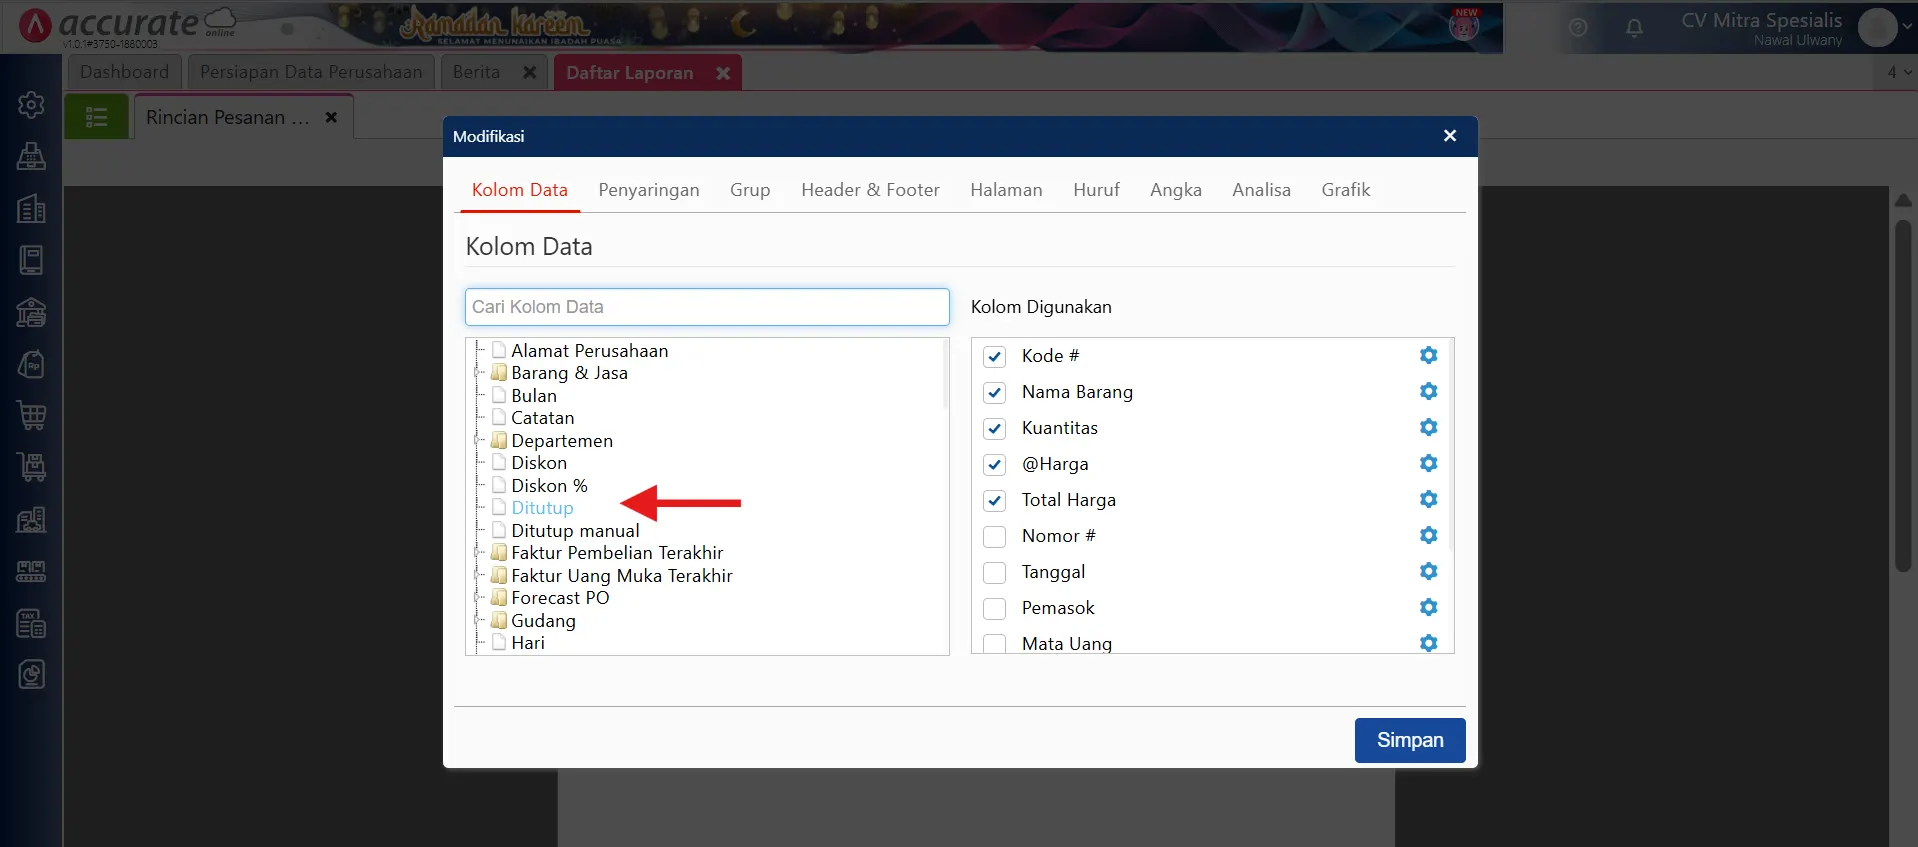Click the green list menu icon
The width and height of the screenshot is (1918, 847).
(x=97, y=118)
